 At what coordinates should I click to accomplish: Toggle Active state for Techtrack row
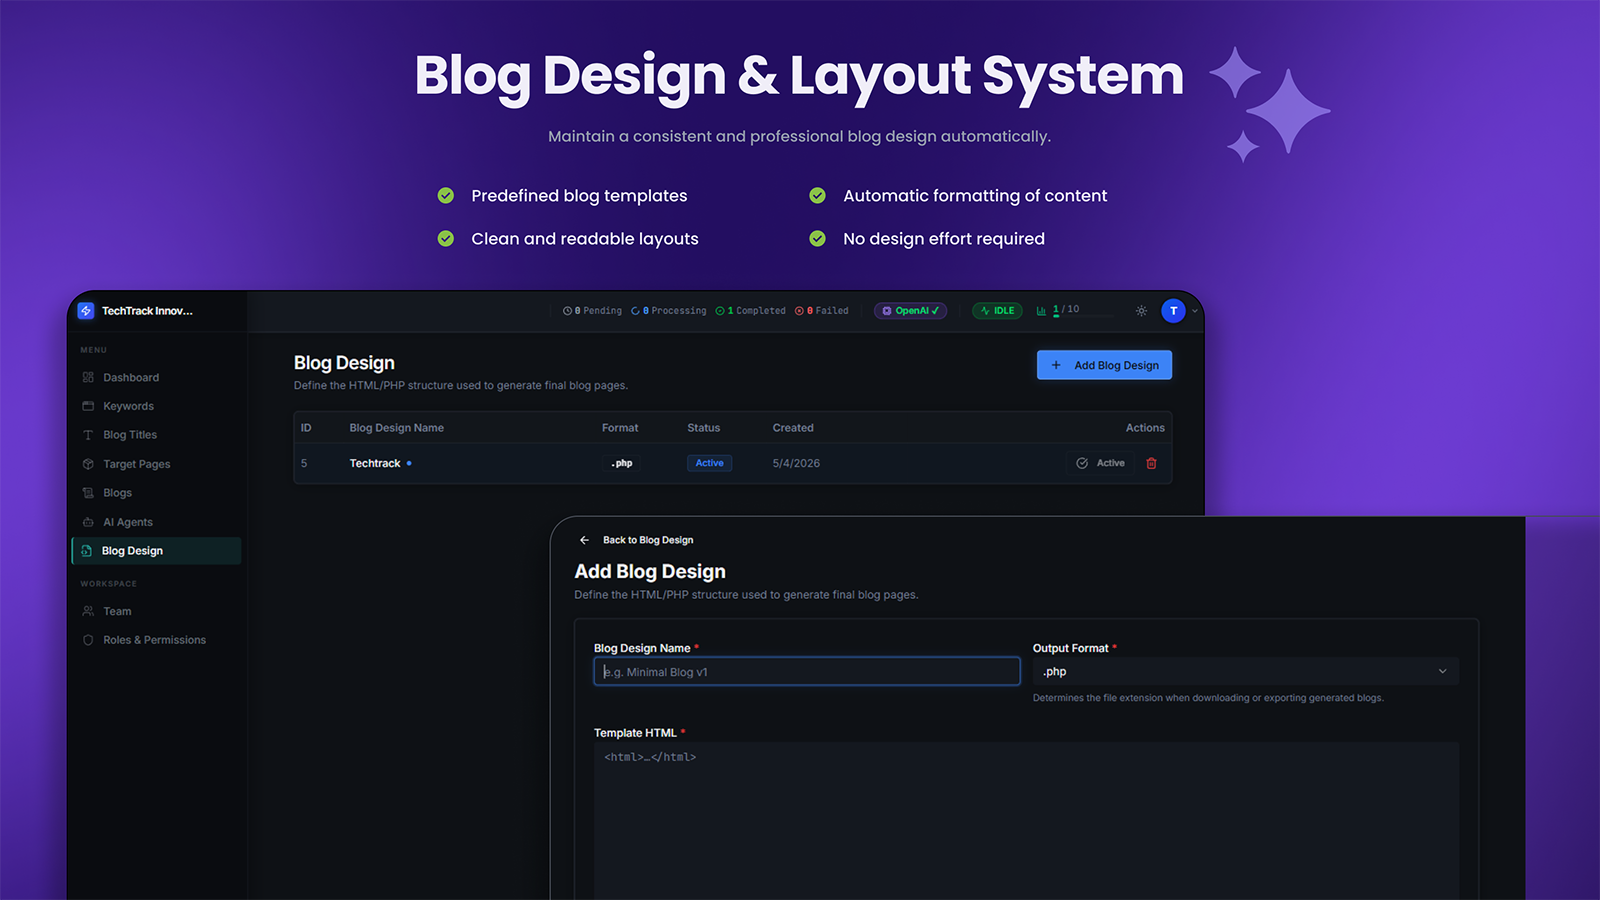(1100, 463)
